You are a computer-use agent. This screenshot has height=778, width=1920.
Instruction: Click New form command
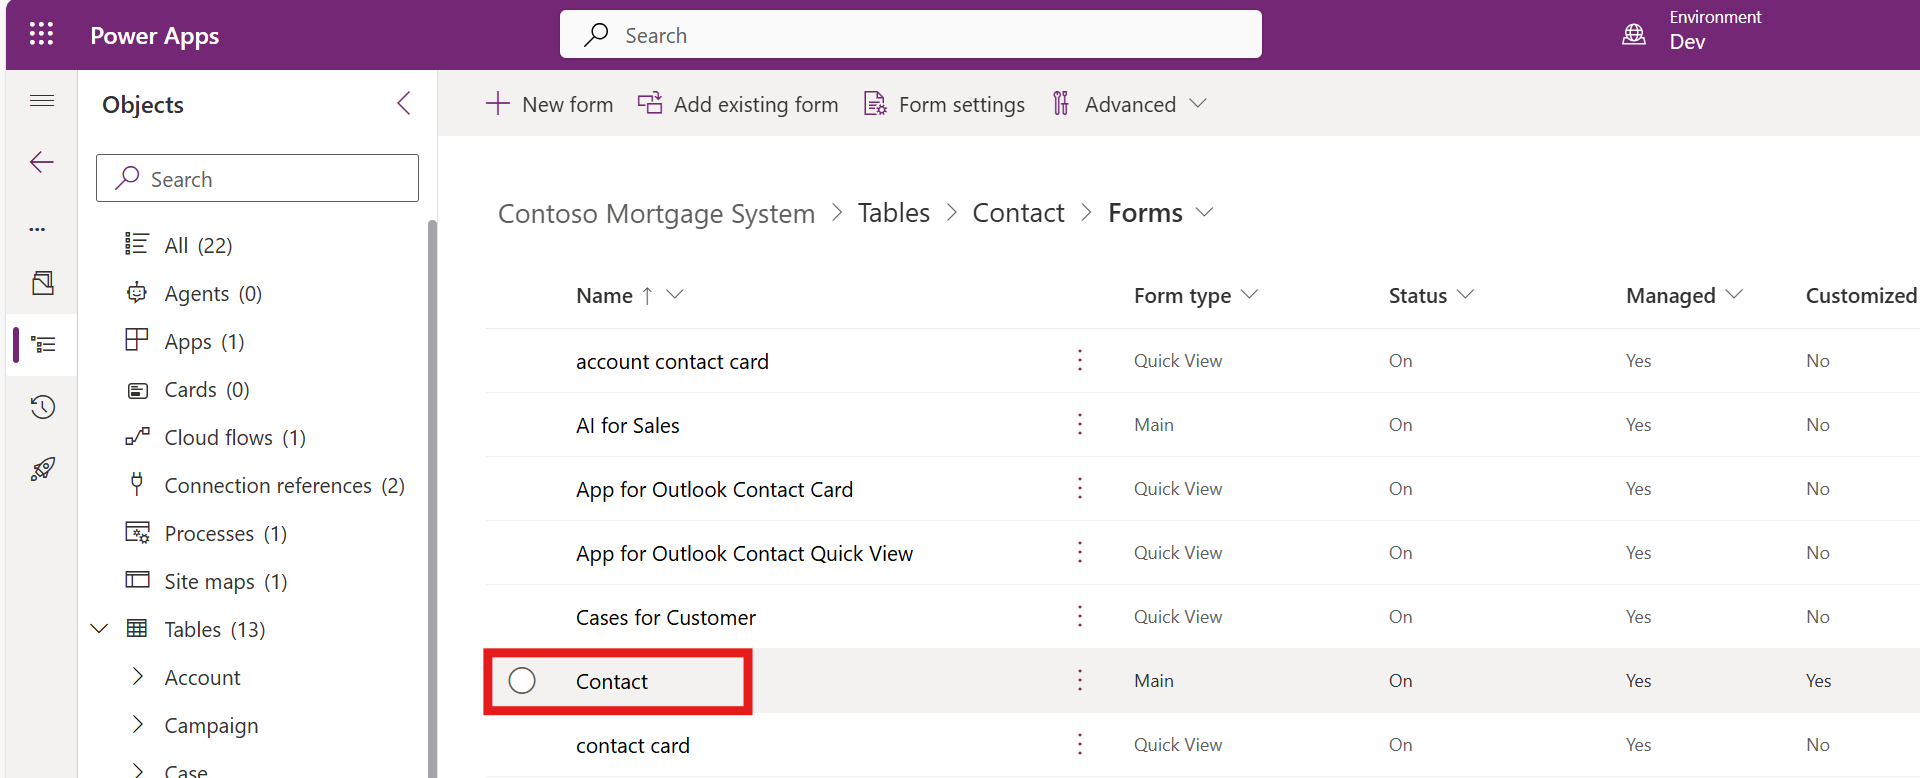(549, 104)
